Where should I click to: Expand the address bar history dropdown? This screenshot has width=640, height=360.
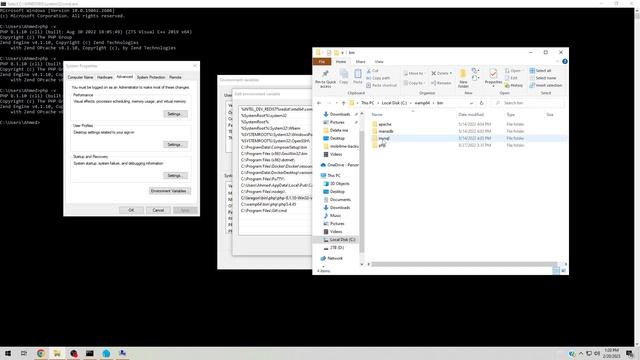pos(471,103)
